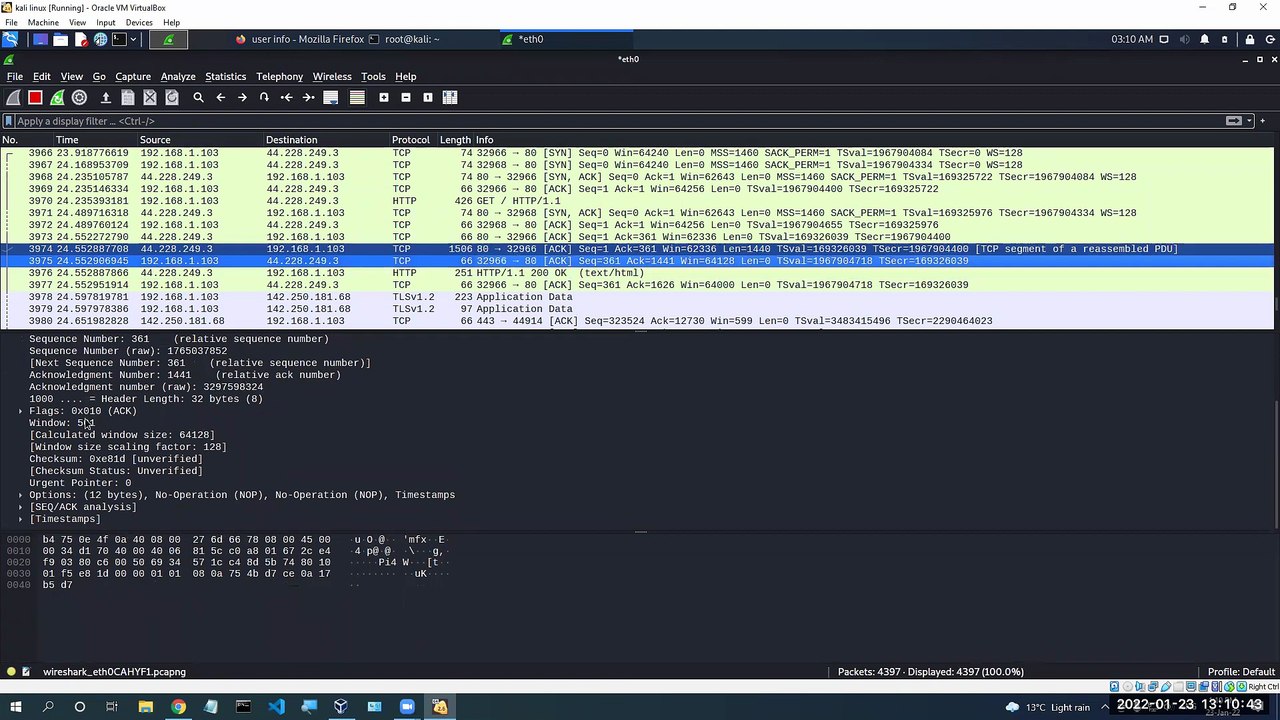Screen dimensions: 1280x720
Task: Open a capture file from the toolbar
Action: [x=105, y=97]
